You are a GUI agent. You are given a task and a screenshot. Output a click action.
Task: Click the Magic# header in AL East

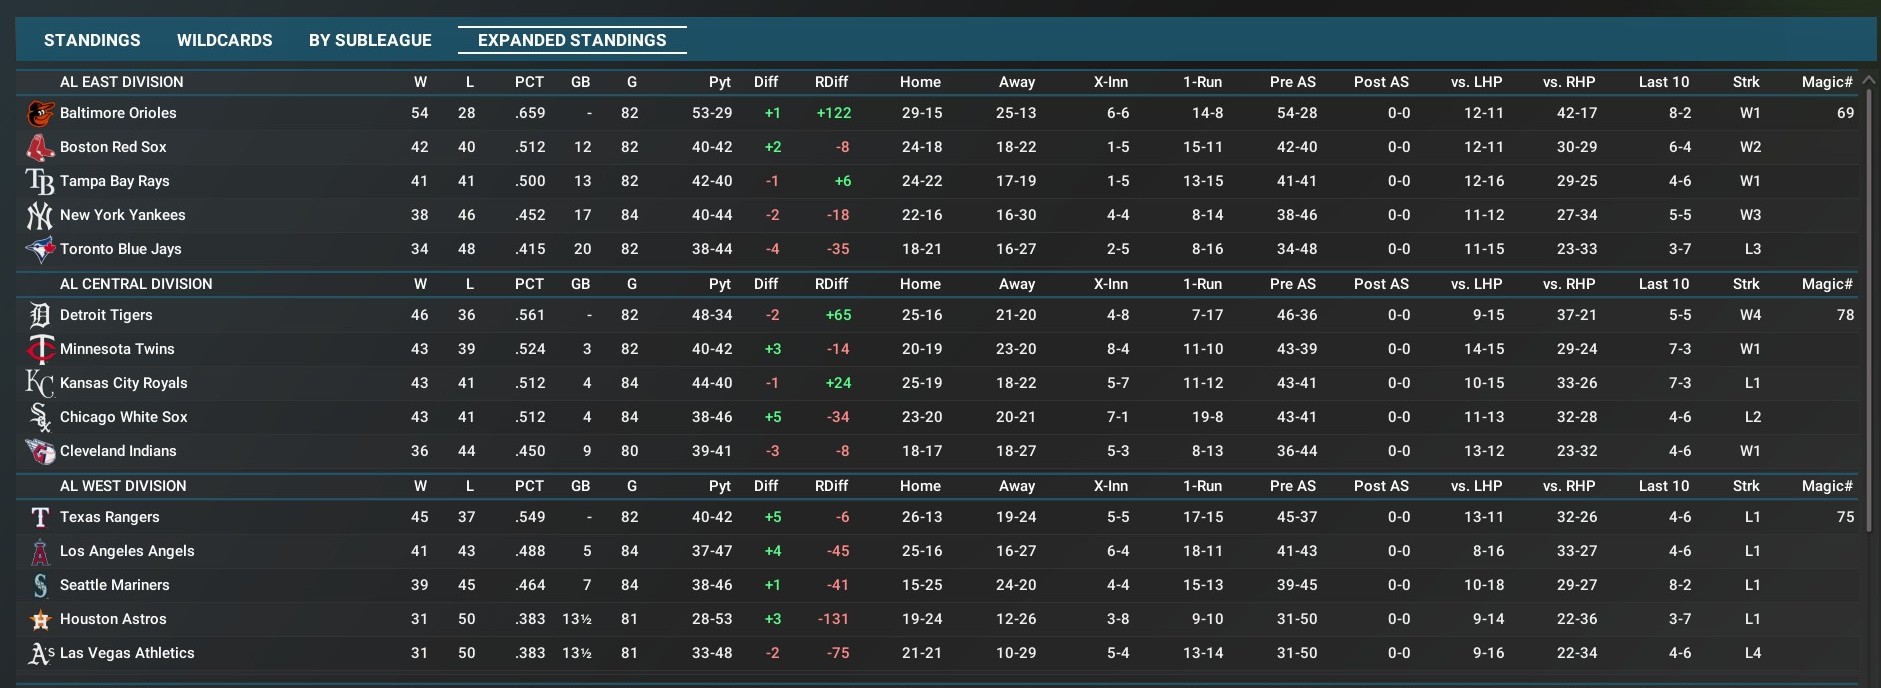(1827, 82)
